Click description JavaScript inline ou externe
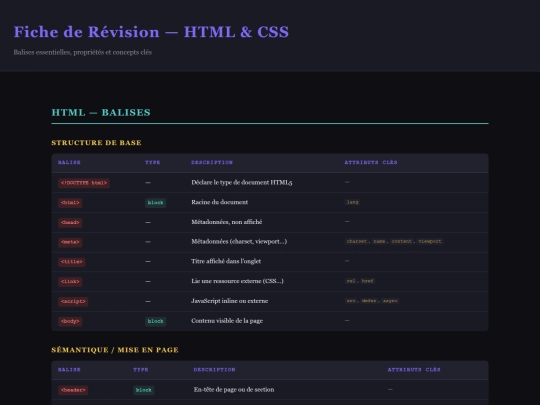Image resolution: width=540 pixels, height=405 pixels. [x=229, y=301]
